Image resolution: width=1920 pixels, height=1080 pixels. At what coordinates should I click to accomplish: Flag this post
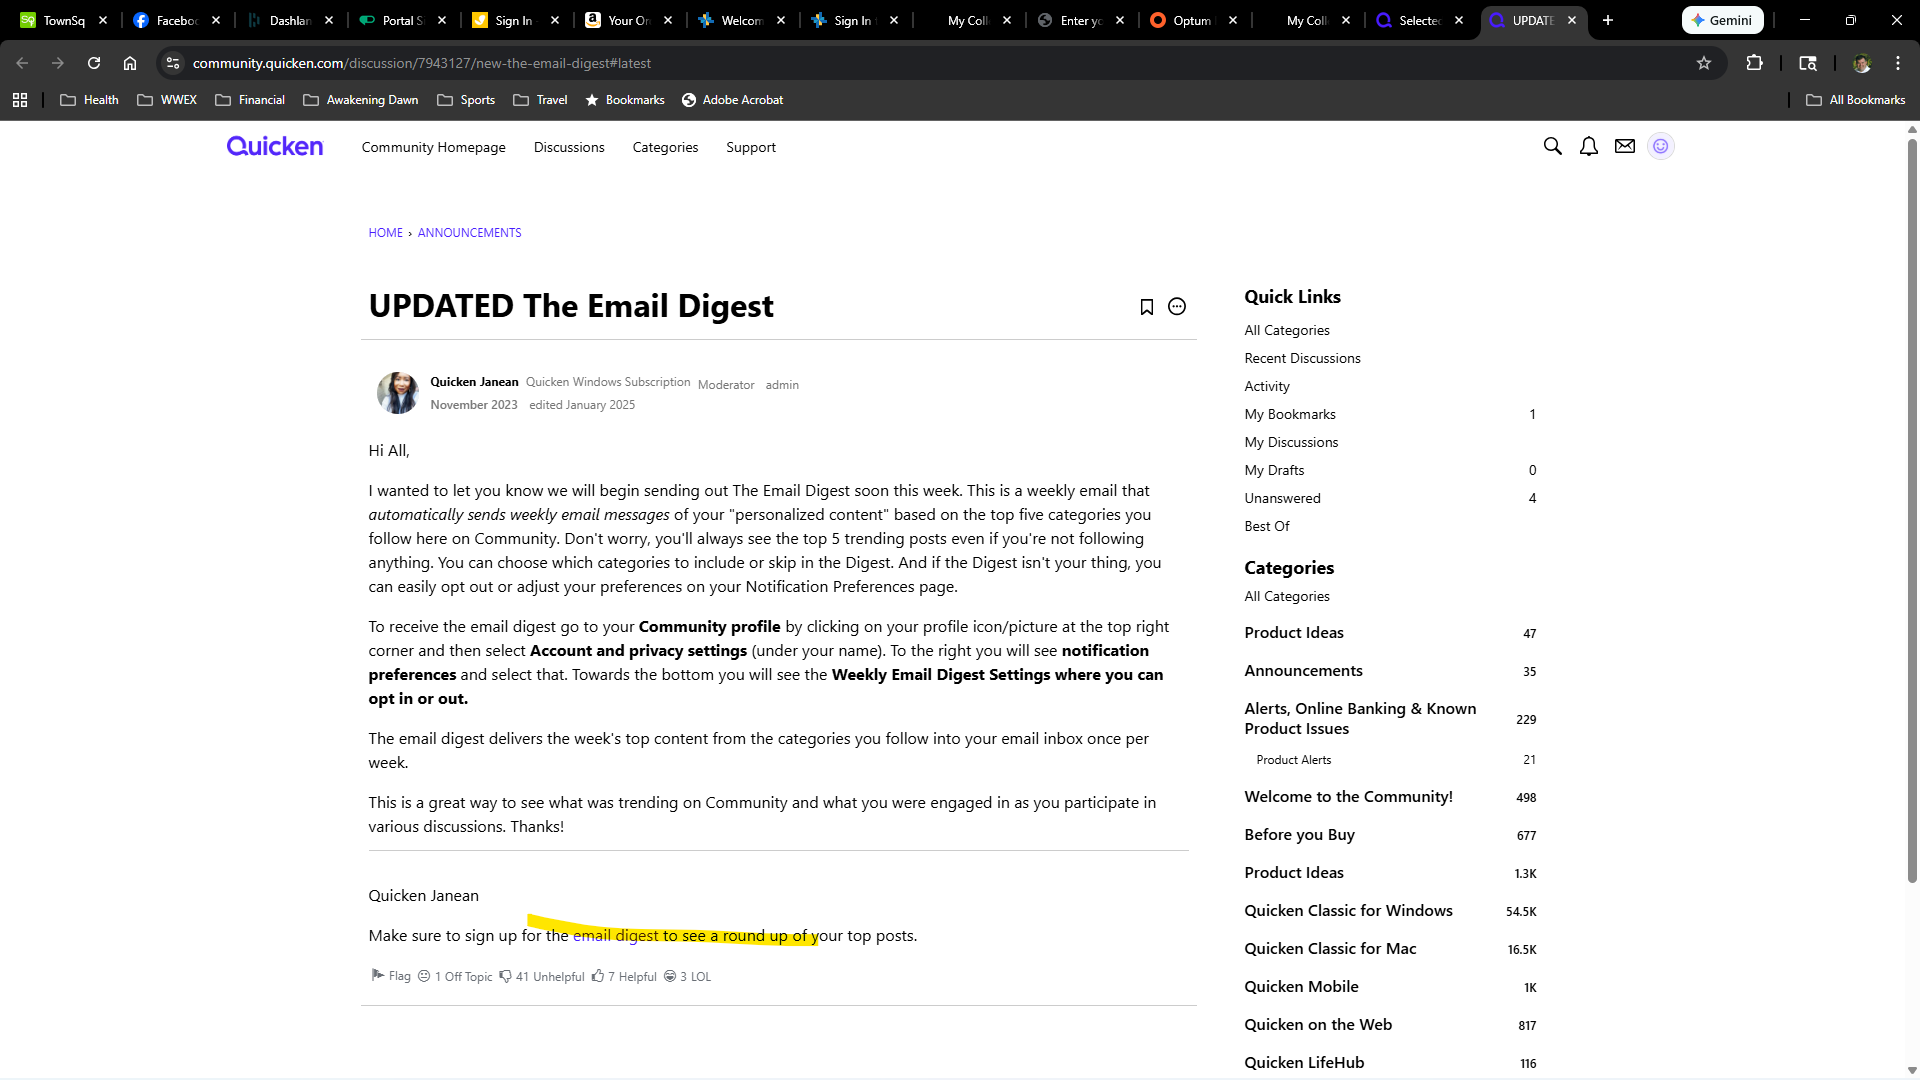pyautogui.click(x=391, y=976)
